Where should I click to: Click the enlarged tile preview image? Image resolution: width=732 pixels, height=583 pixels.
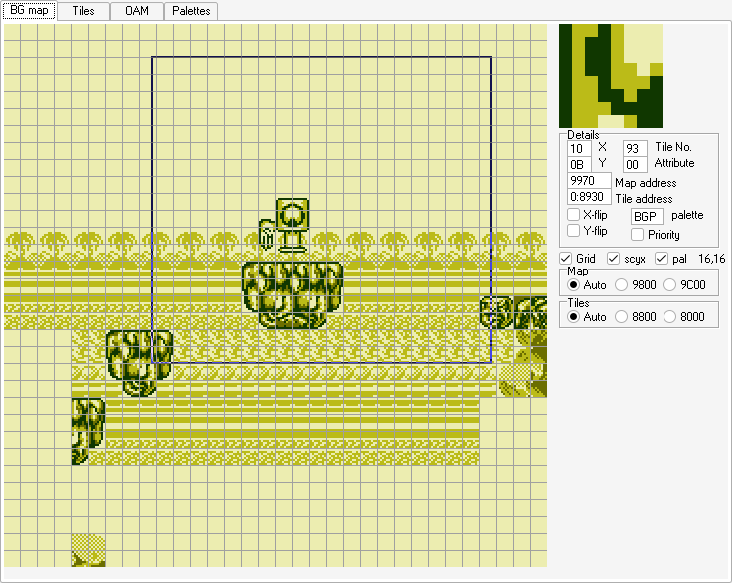[611, 76]
